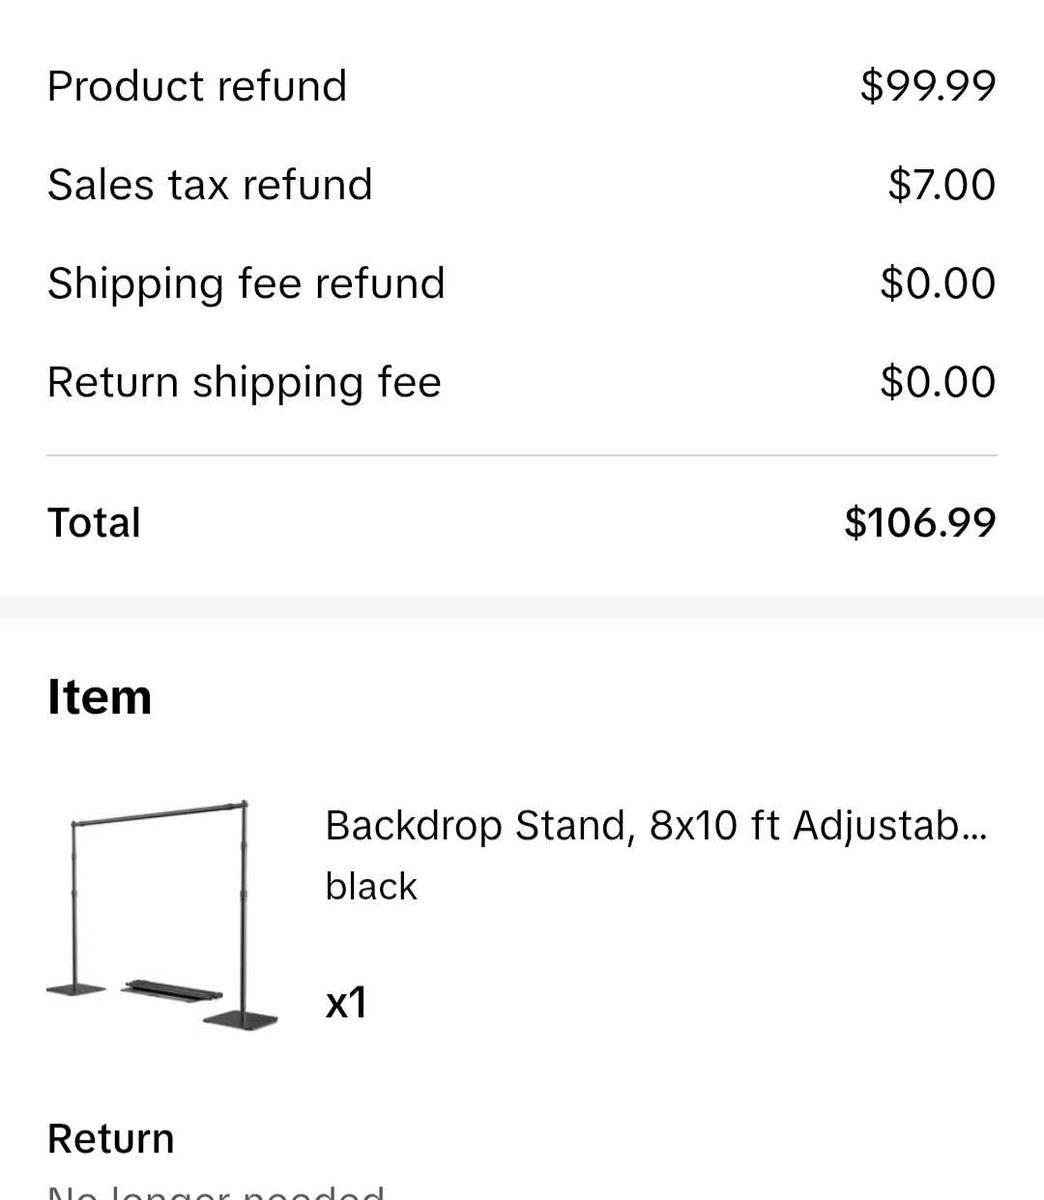The width and height of the screenshot is (1044, 1200).
Task: Click the gray separator band below Total
Action: (x=521, y=600)
